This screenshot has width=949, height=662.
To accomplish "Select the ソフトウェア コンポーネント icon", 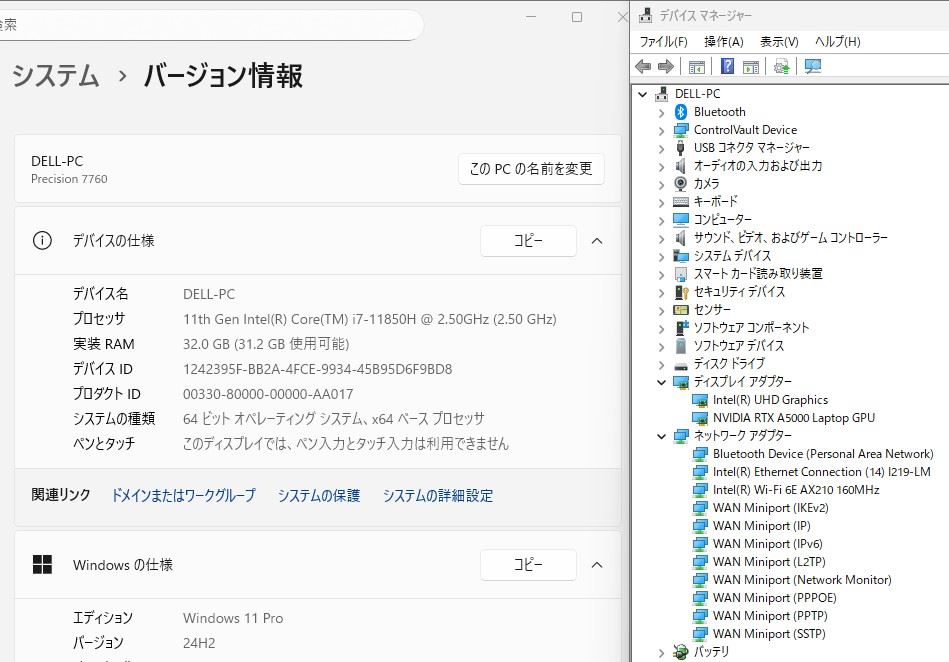I will tap(681, 328).
